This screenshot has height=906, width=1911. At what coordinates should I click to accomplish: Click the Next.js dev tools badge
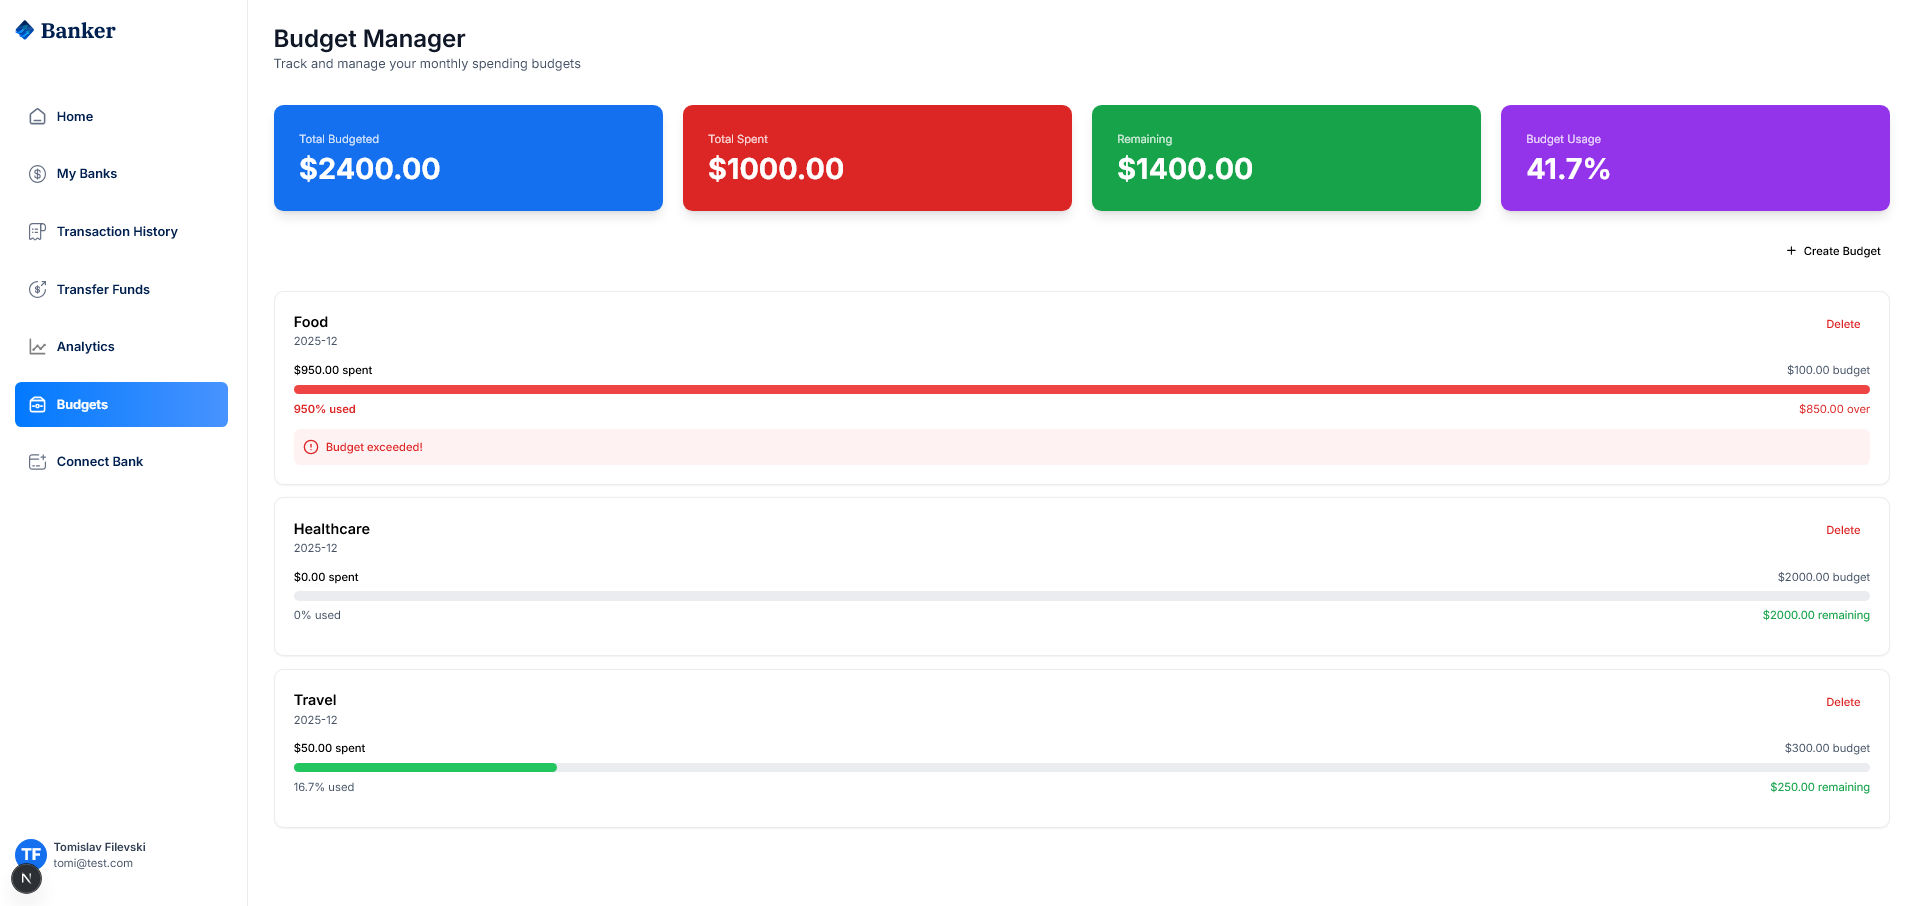point(26,879)
